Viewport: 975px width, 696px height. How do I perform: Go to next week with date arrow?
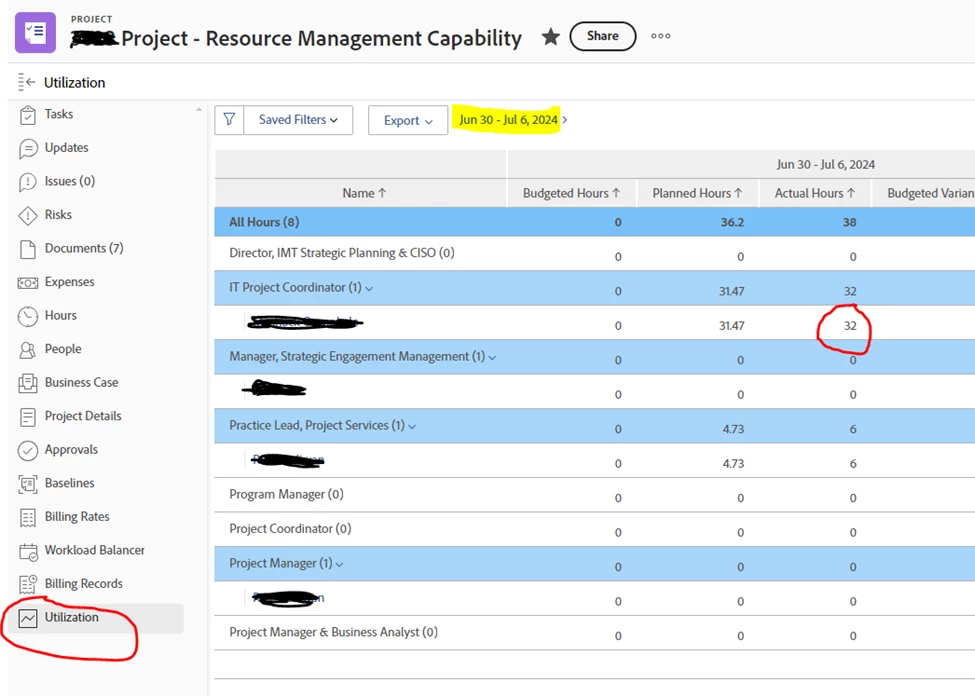click(565, 119)
